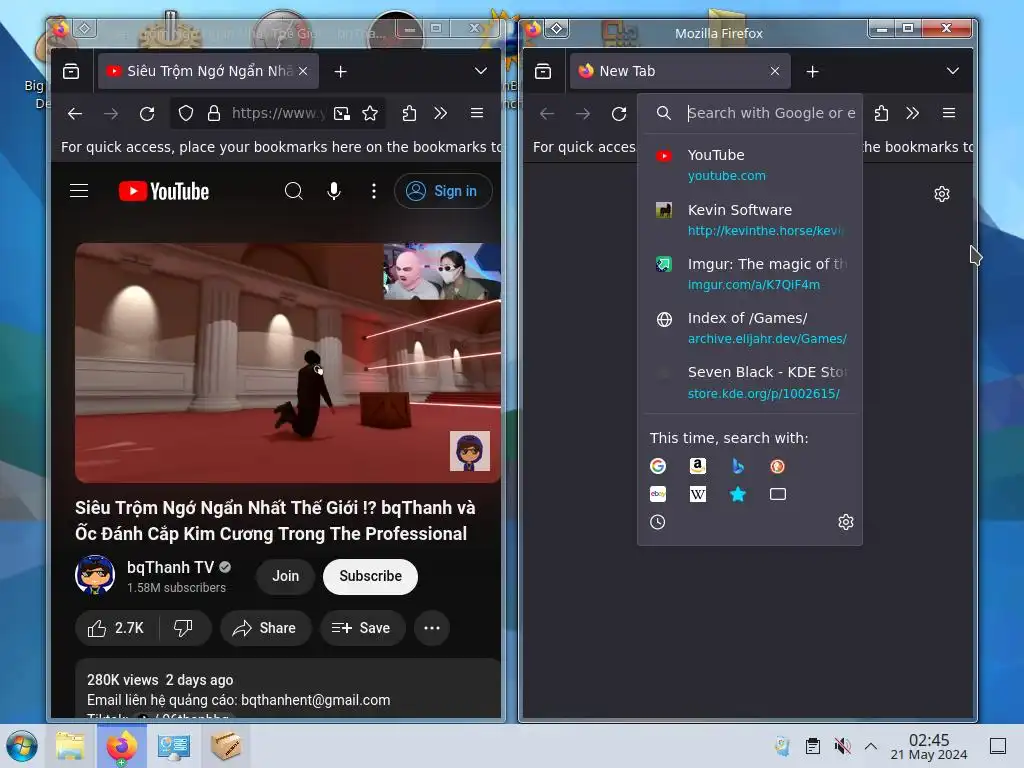This screenshot has height=768, width=1024.
Task: Show hidden system tray icons
Action: (871, 746)
